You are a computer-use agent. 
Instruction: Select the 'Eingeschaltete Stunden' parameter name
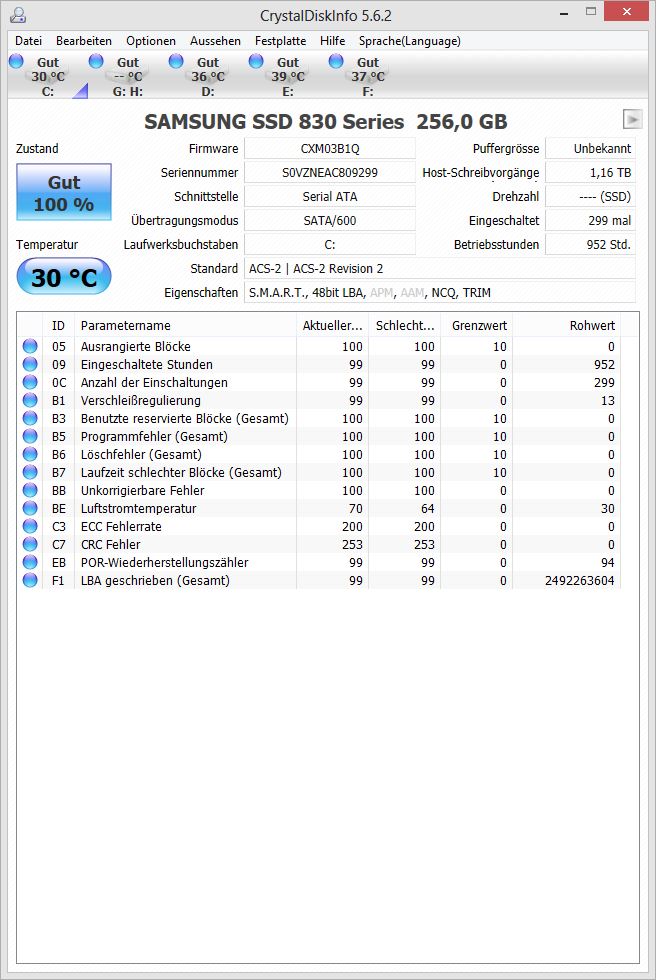[x=147, y=364]
